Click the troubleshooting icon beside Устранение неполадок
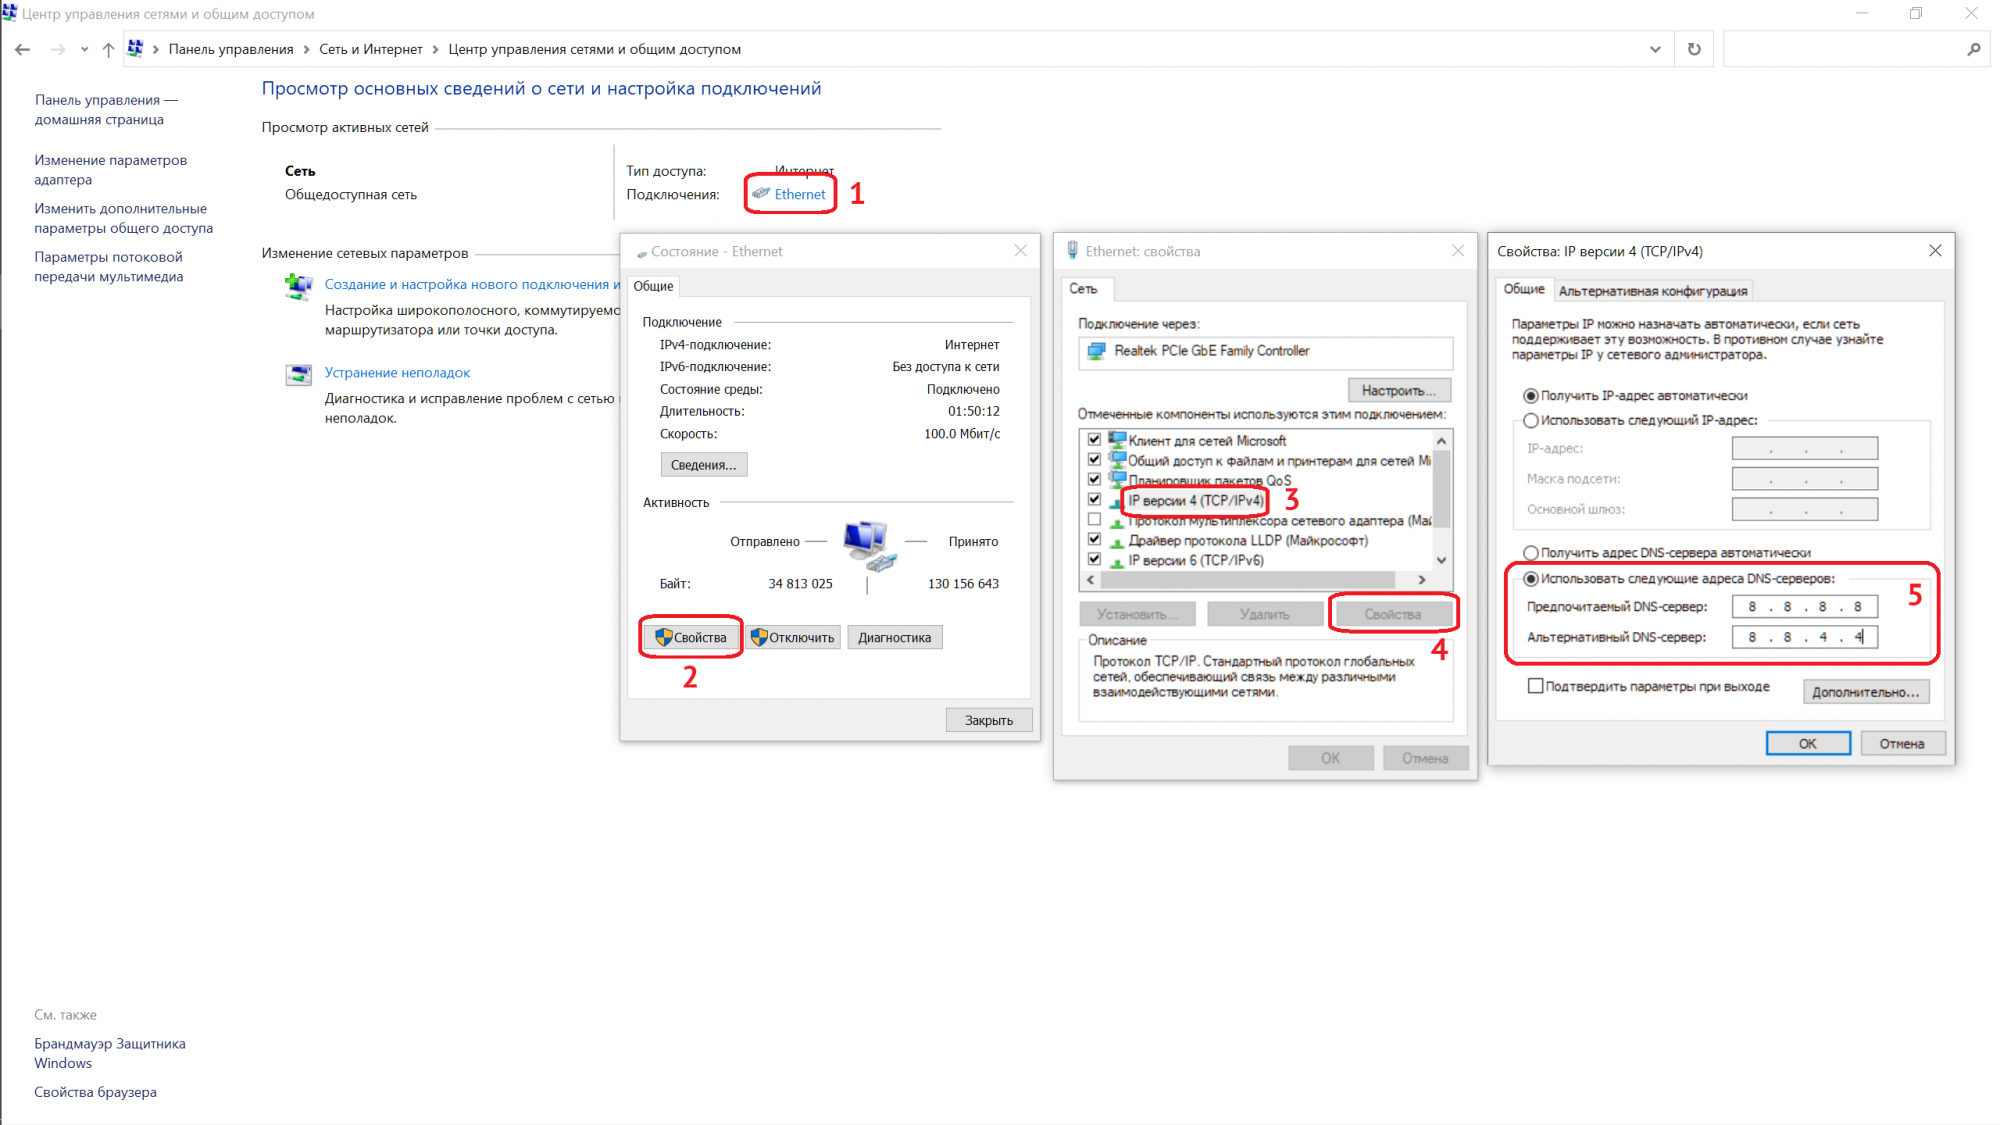 298,374
